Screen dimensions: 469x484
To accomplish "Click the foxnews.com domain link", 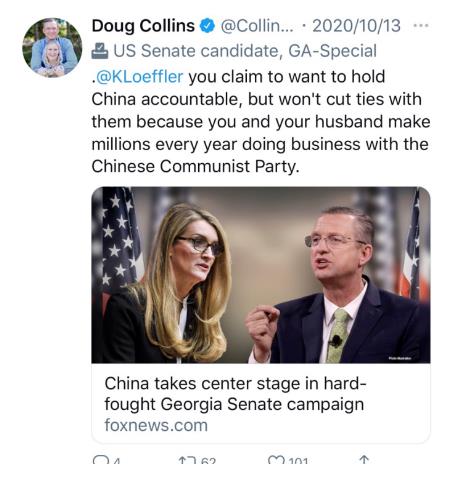I will (x=156, y=425).
